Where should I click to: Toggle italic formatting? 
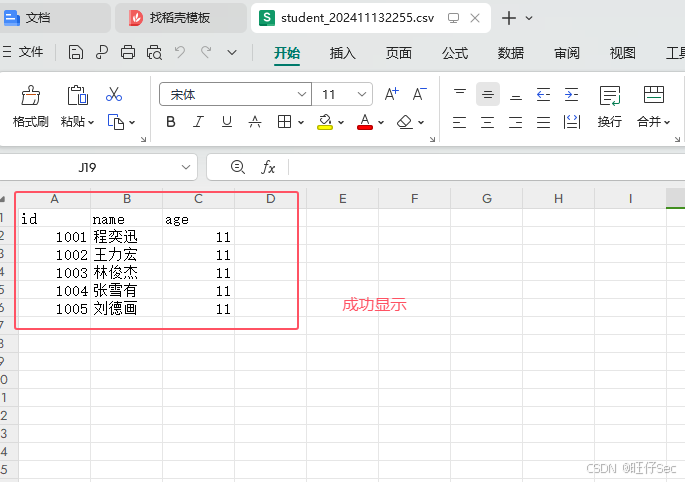pos(198,122)
